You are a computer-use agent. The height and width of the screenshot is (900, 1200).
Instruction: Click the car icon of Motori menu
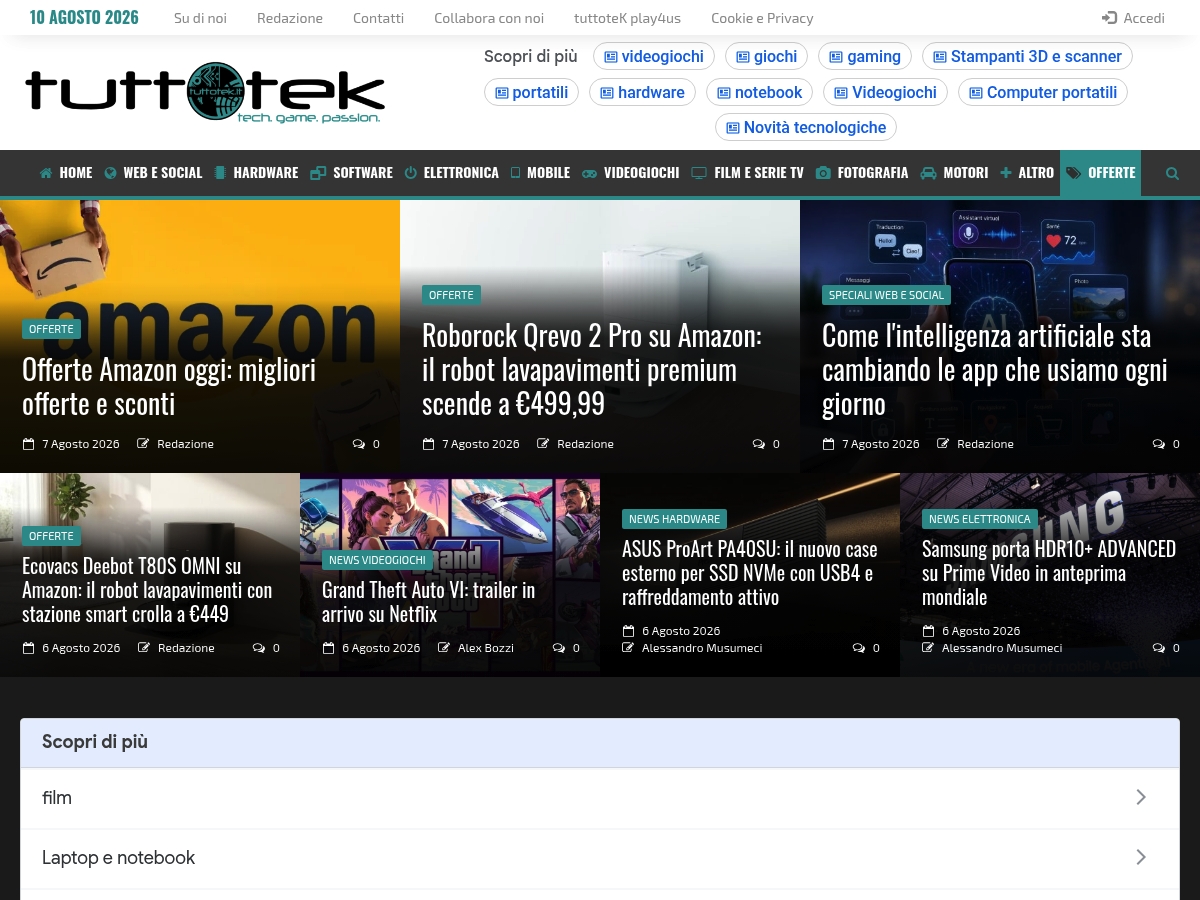(928, 173)
